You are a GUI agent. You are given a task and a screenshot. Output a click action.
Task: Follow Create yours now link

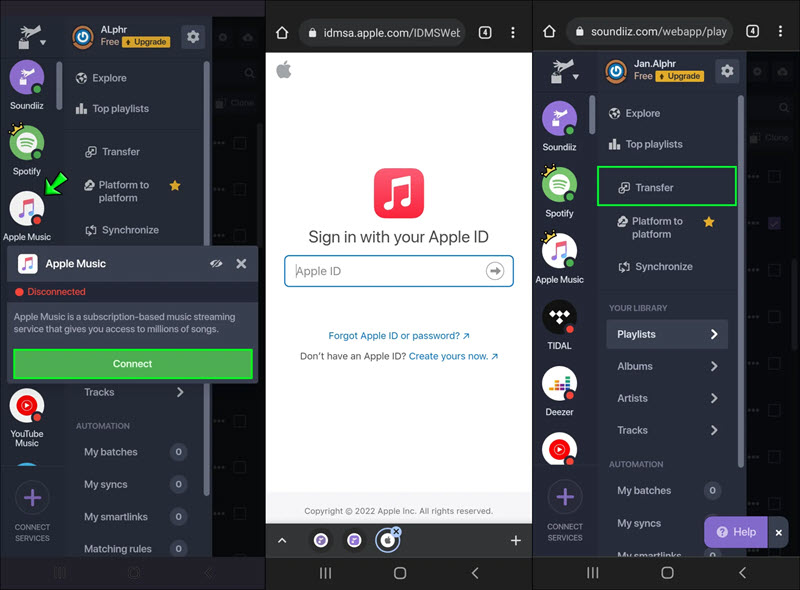point(453,356)
